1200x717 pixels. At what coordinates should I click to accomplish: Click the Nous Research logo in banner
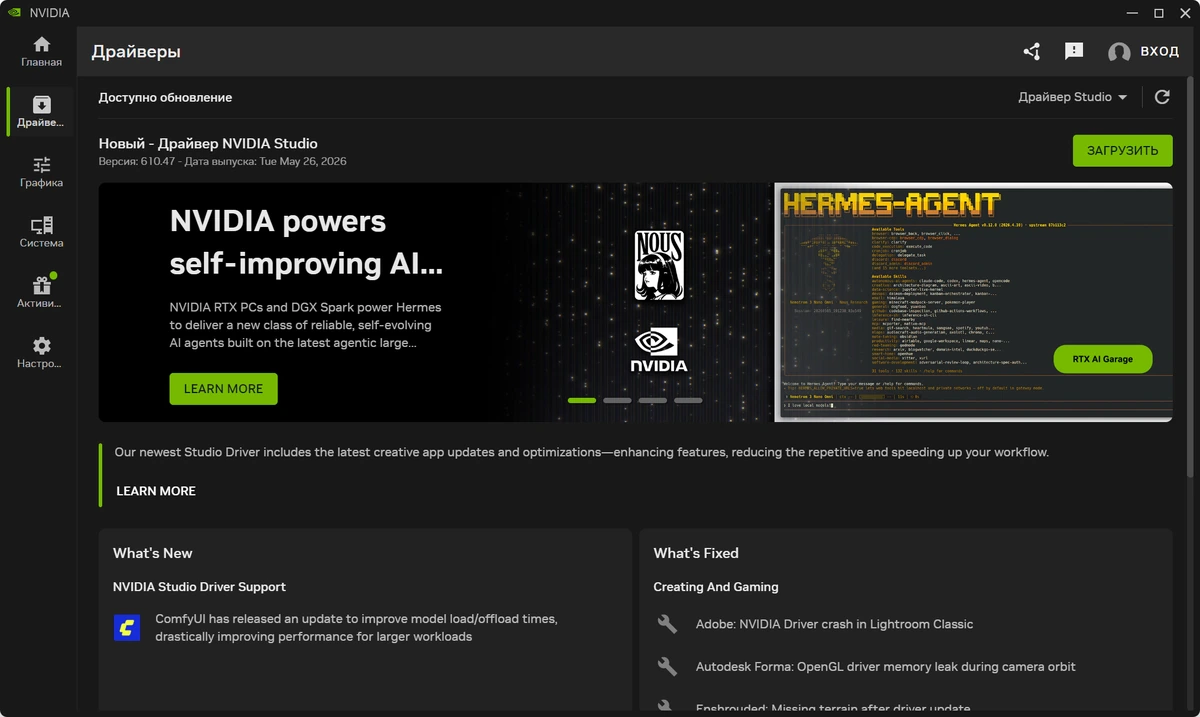point(659,266)
